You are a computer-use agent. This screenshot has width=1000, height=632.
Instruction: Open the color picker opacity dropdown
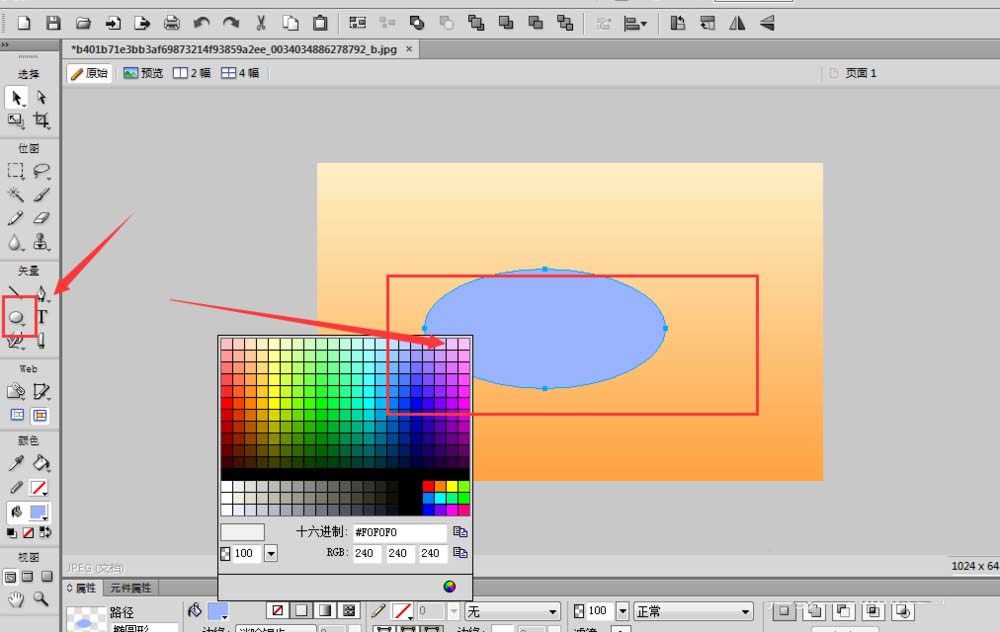pyautogui.click(x=271, y=553)
